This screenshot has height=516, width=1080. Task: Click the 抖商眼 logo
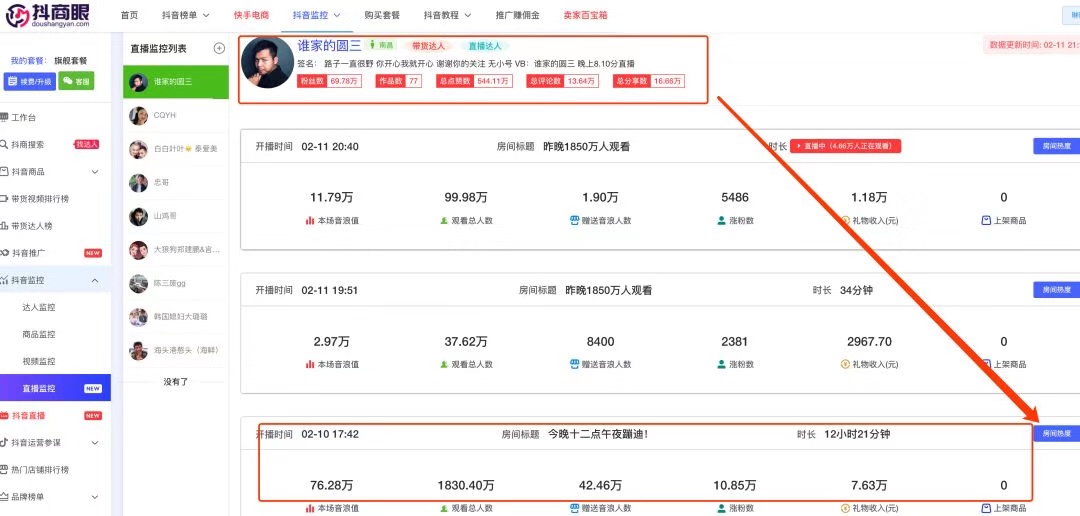(49, 14)
